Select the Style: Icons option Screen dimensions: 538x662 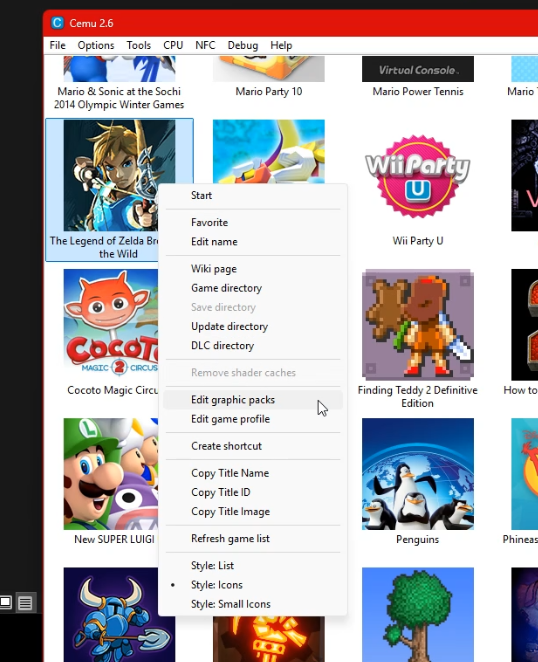[253, 585]
